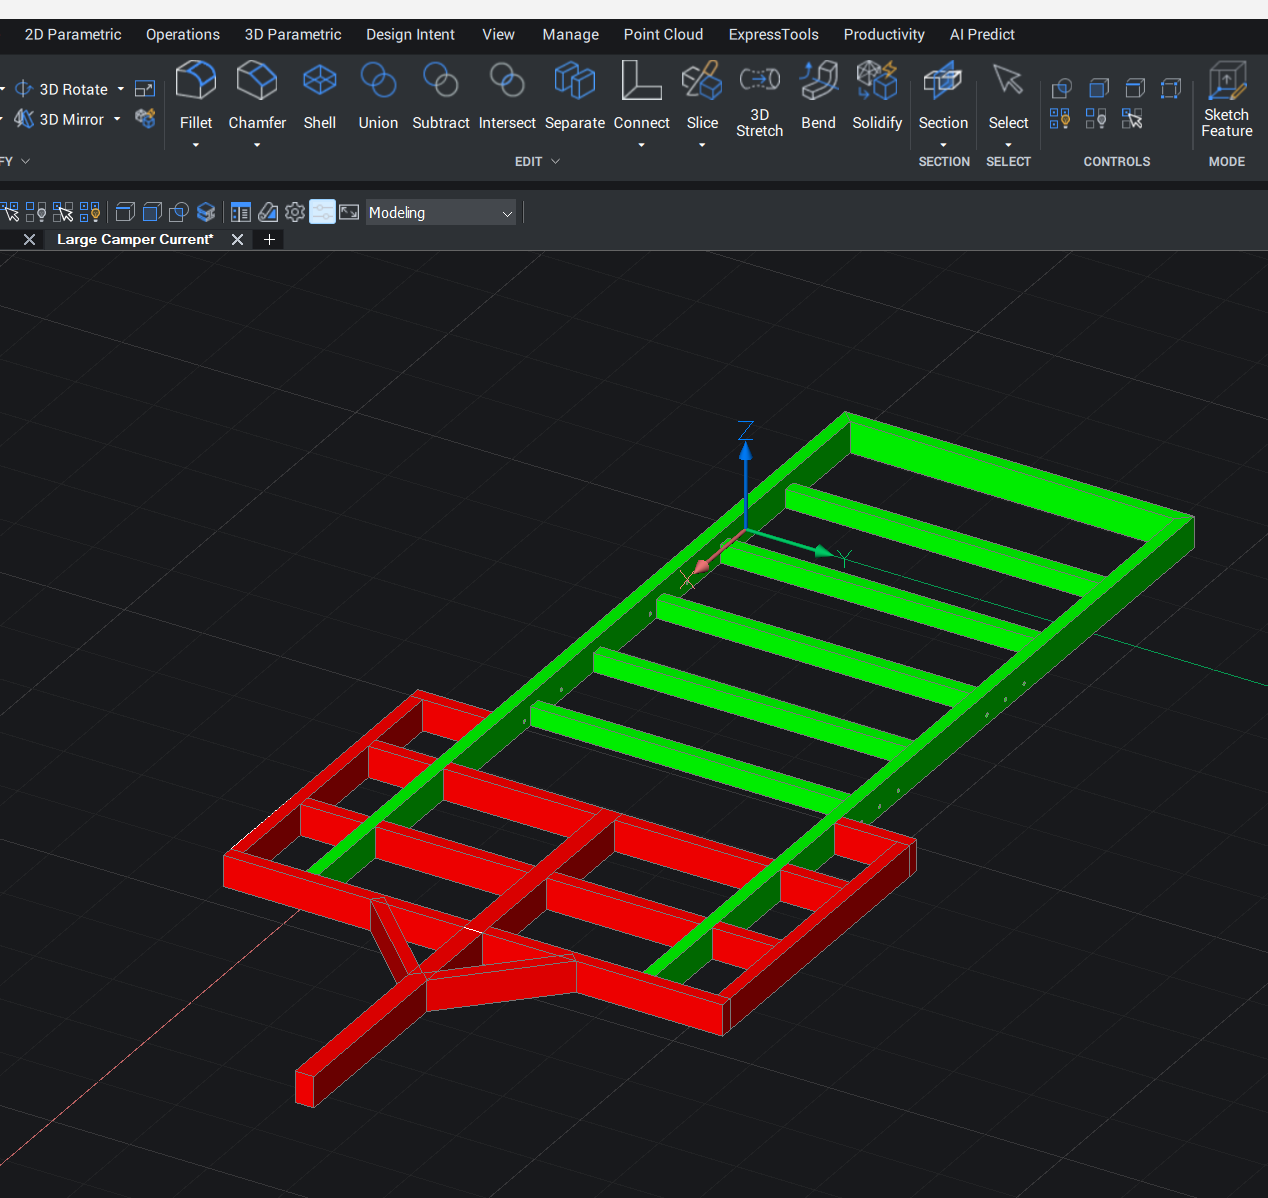
Task: Select the Fillet tool icon
Action: click(x=196, y=81)
